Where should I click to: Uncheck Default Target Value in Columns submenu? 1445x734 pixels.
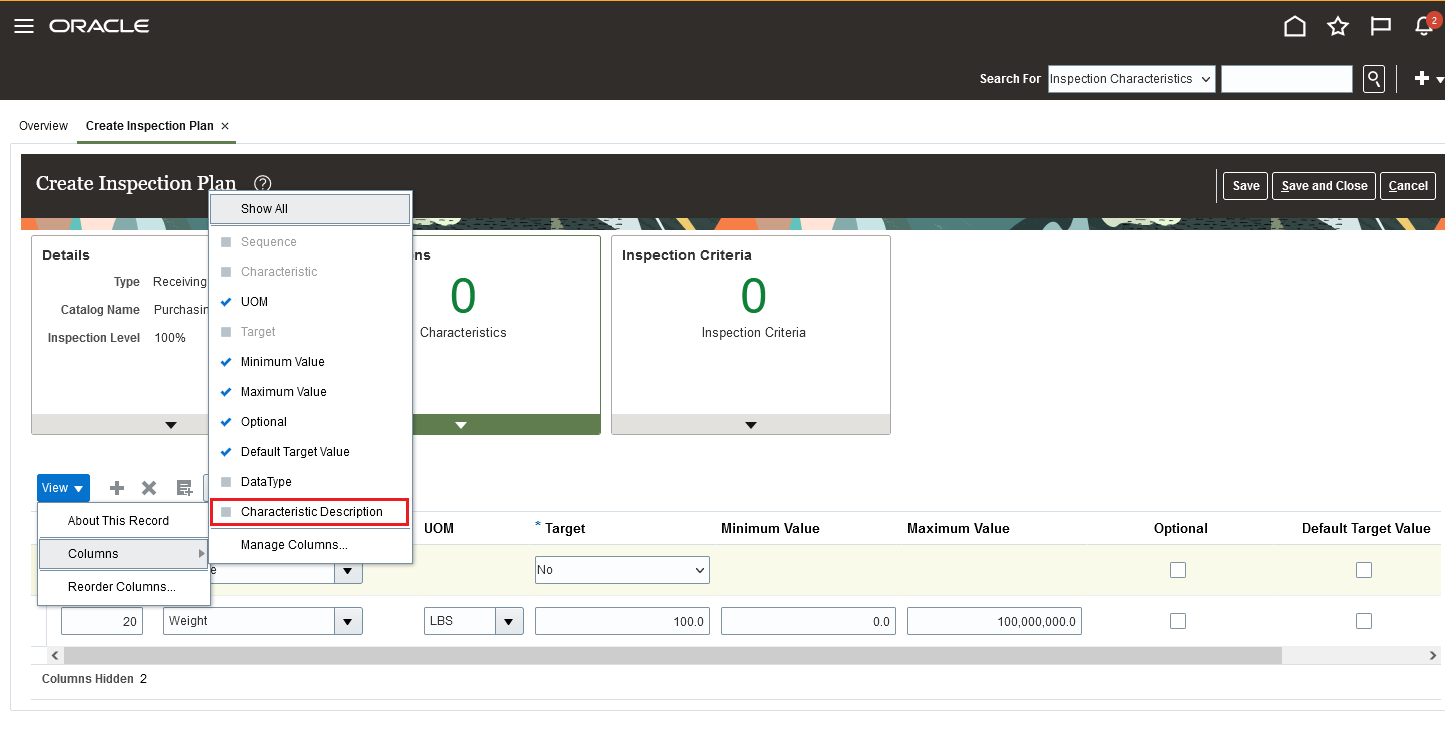point(310,452)
